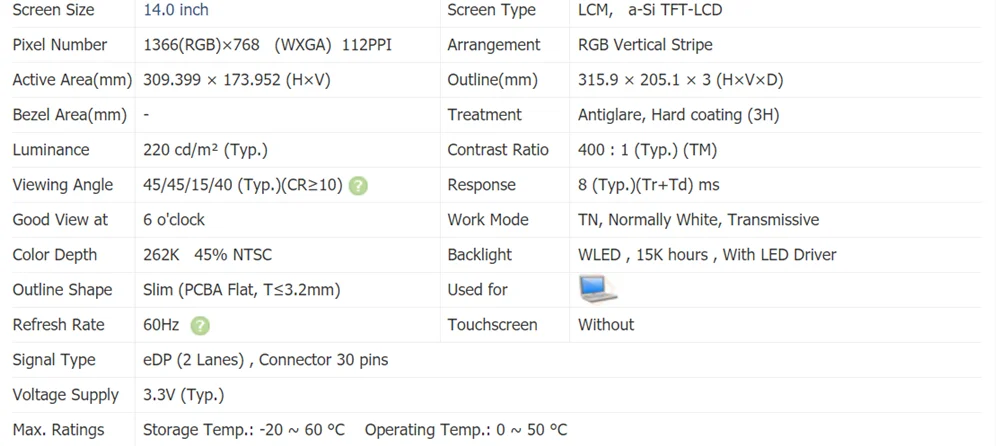The height and width of the screenshot is (446, 1000).
Task: Select the 3.3V voltage supply value
Action: tap(184, 396)
